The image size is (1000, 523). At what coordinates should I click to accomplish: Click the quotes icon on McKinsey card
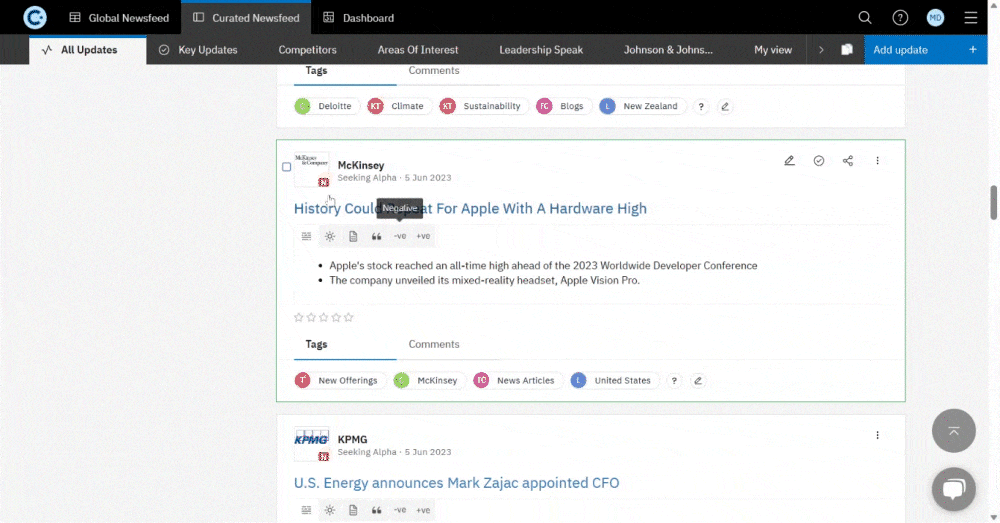click(x=376, y=236)
